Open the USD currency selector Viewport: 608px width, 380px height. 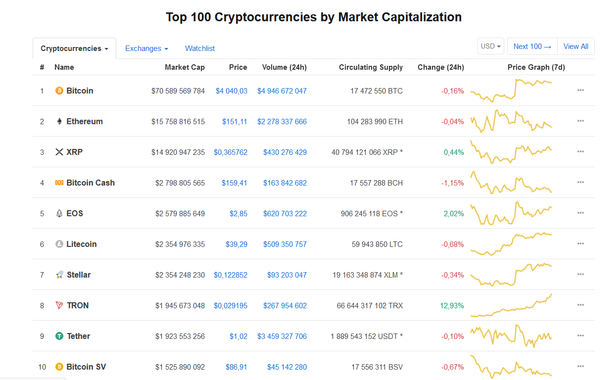coord(491,46)
